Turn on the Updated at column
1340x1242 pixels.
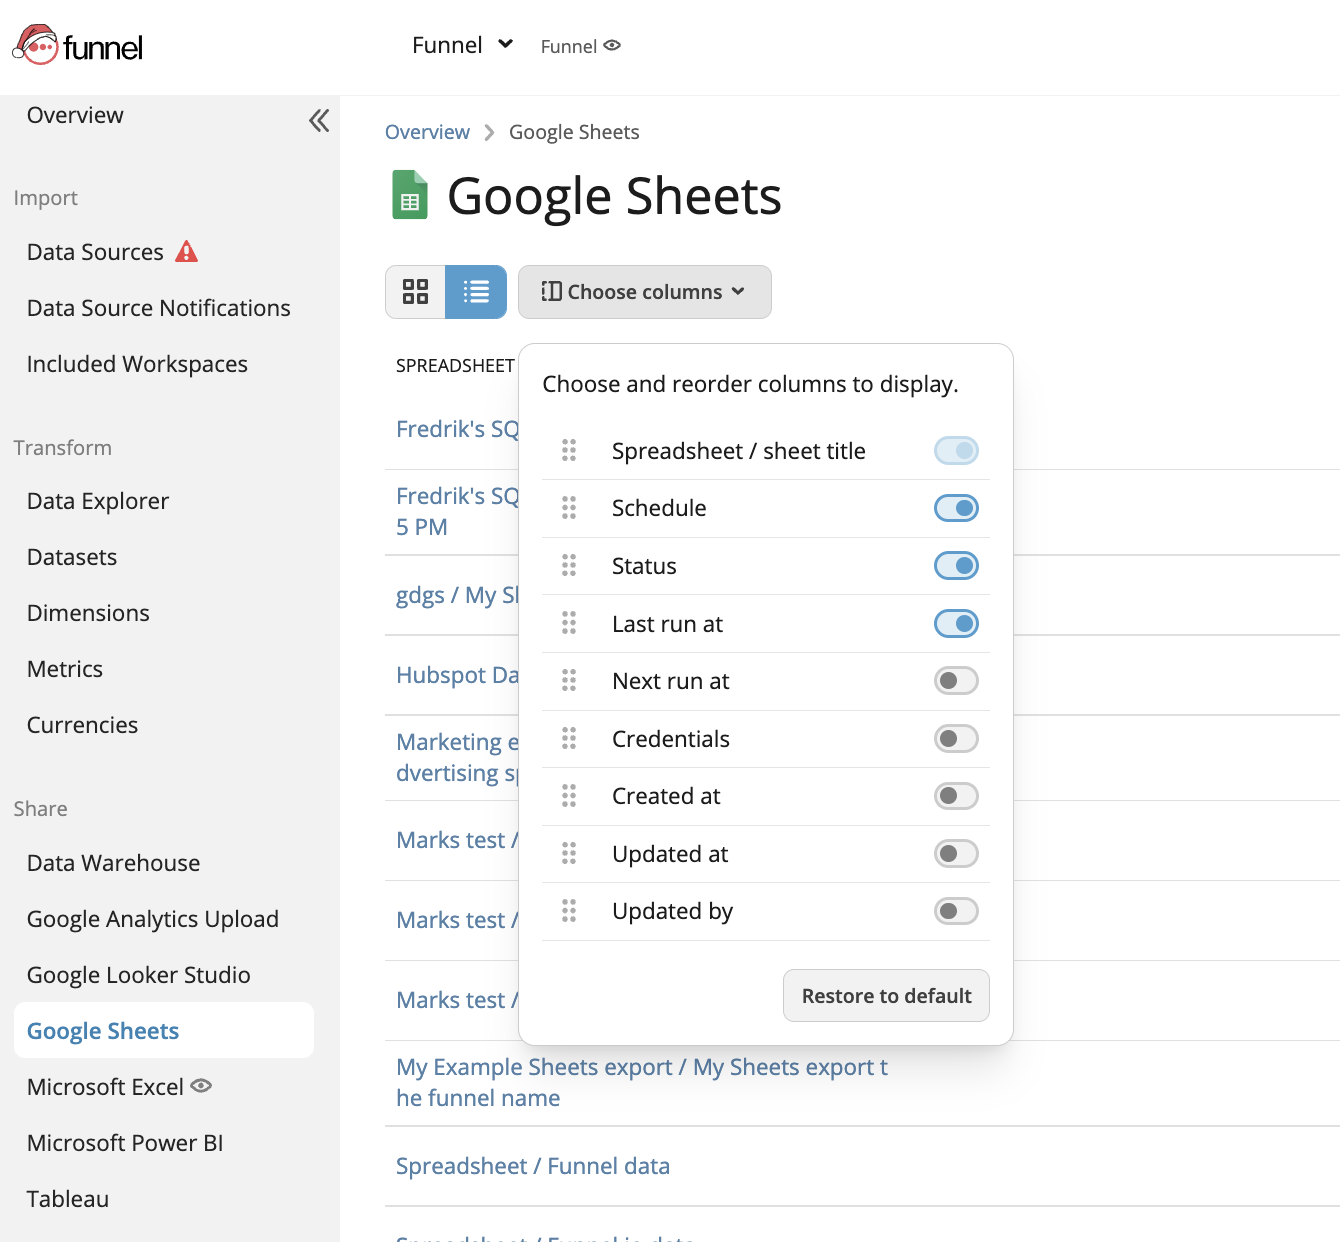pyautogui.click(x=956, y=854)
